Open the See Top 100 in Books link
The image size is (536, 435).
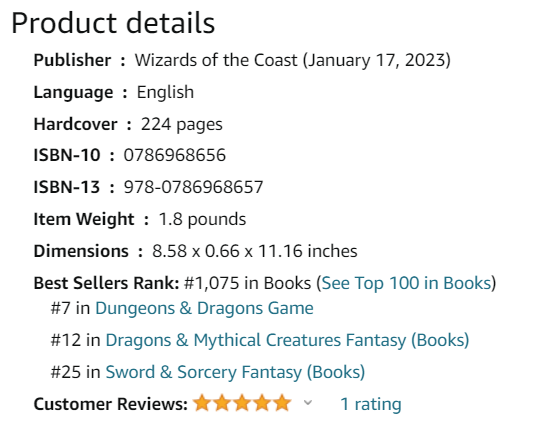pos(406,283)
